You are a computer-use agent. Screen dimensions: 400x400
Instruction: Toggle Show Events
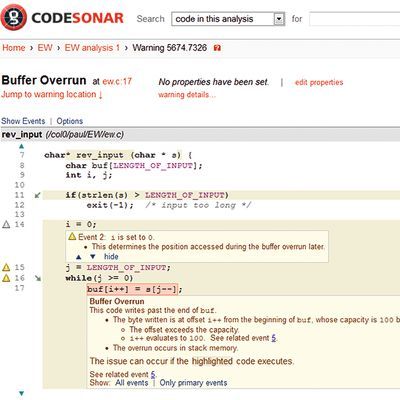(23, 121)
